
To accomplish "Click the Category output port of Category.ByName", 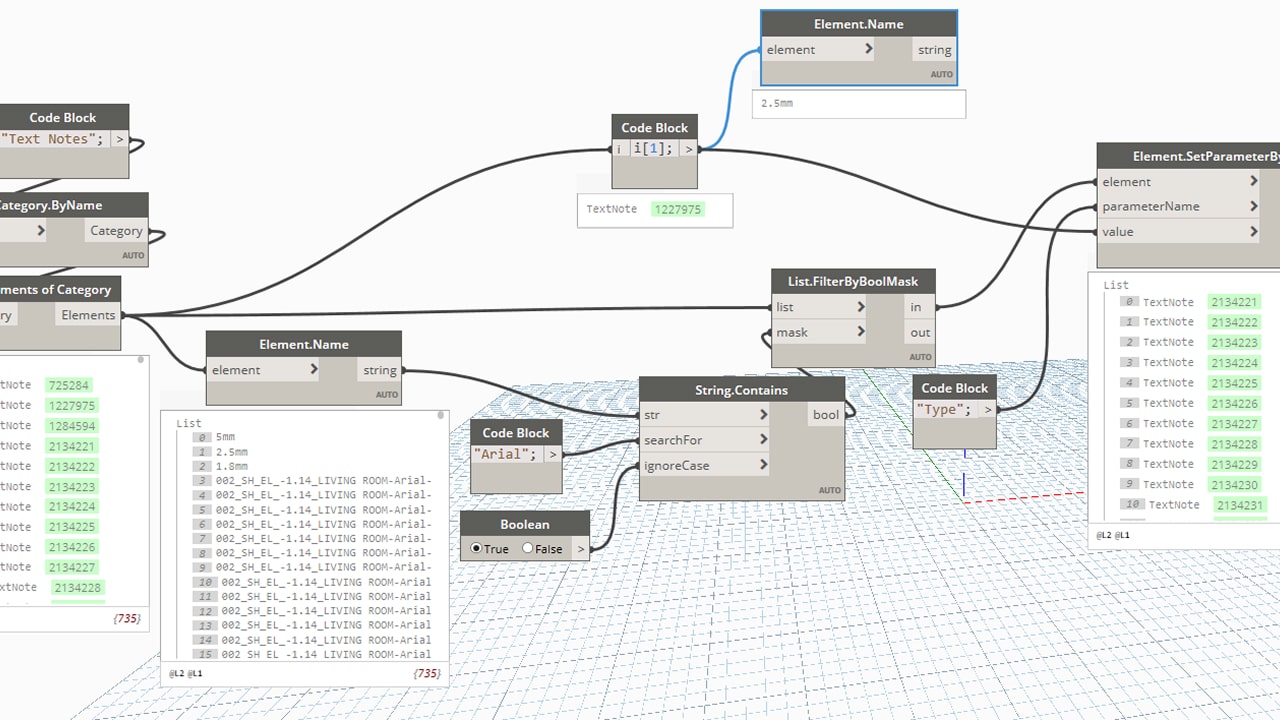I will point(116,231).
